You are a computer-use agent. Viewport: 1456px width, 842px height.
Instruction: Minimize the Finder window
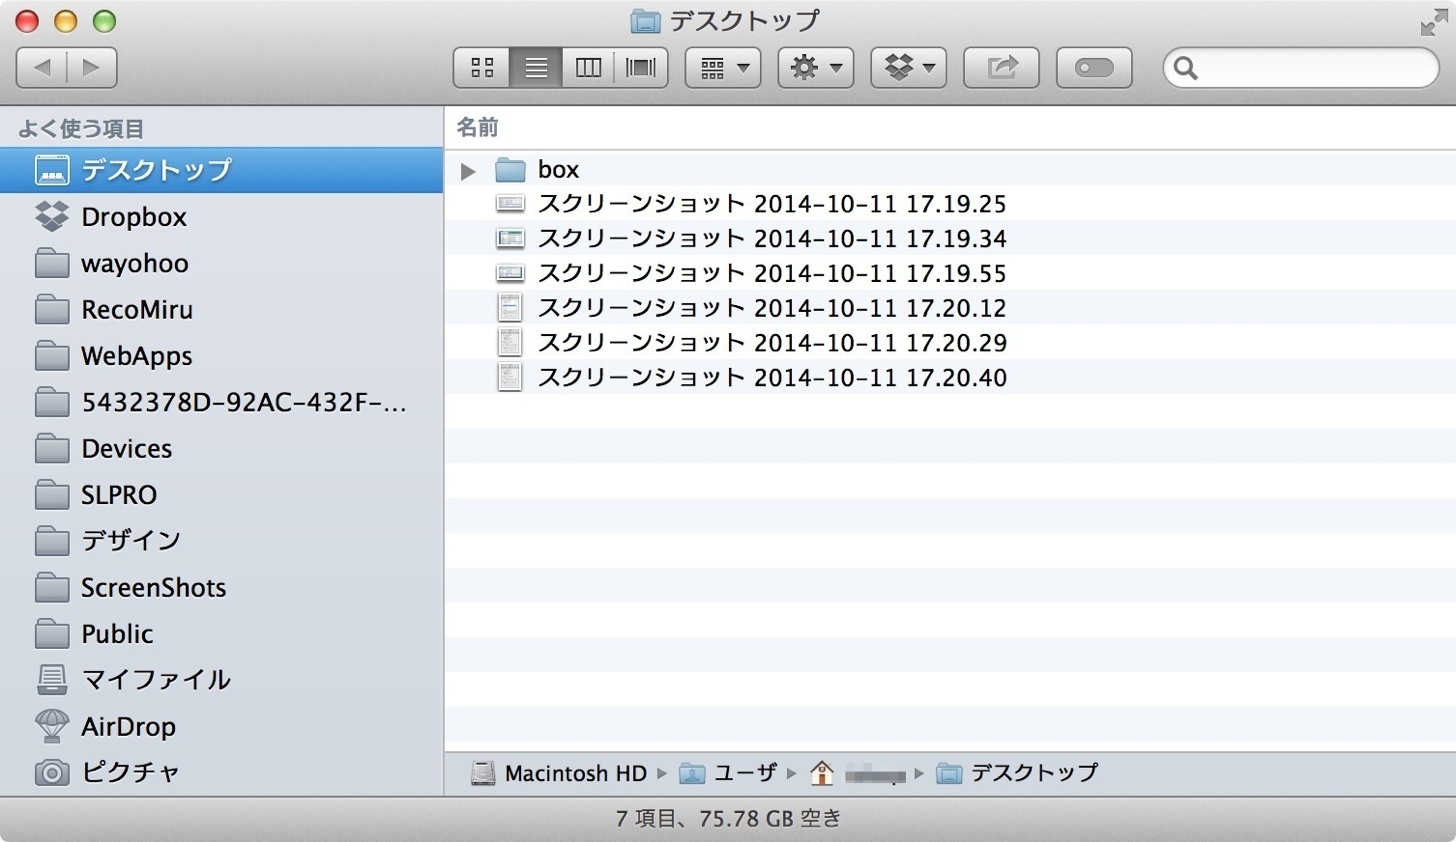pos(65,21)
